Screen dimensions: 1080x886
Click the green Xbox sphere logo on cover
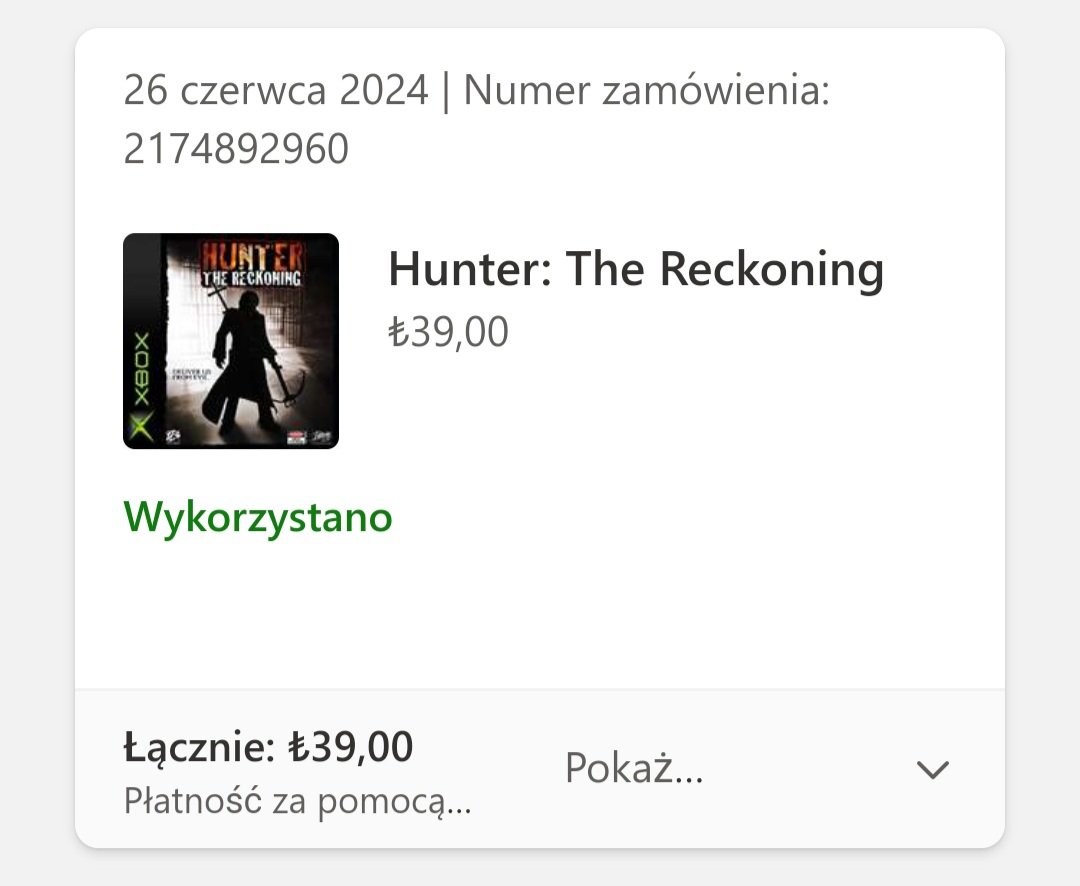[x=142, y=426]
